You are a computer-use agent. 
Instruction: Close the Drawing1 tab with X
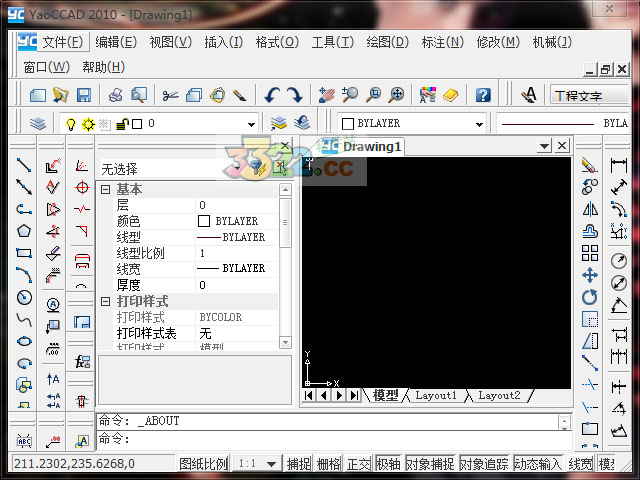(x=562, y=145)
